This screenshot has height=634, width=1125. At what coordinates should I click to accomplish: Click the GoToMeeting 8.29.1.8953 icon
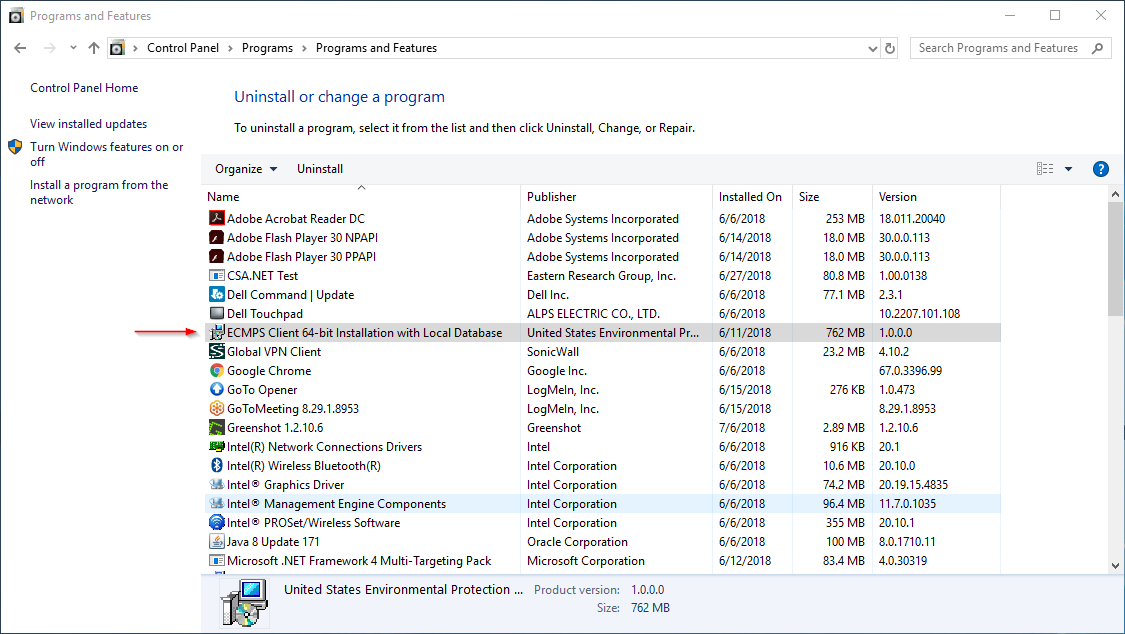pyautogui.click(x=217, y=408)
